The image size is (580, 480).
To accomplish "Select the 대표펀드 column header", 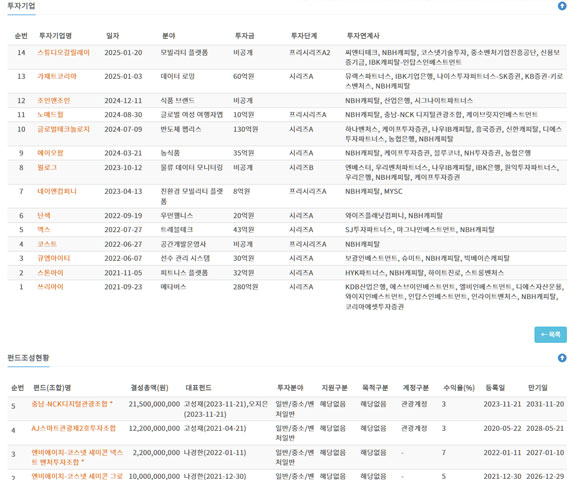I will pyautogui.click(x=198, y=388).
